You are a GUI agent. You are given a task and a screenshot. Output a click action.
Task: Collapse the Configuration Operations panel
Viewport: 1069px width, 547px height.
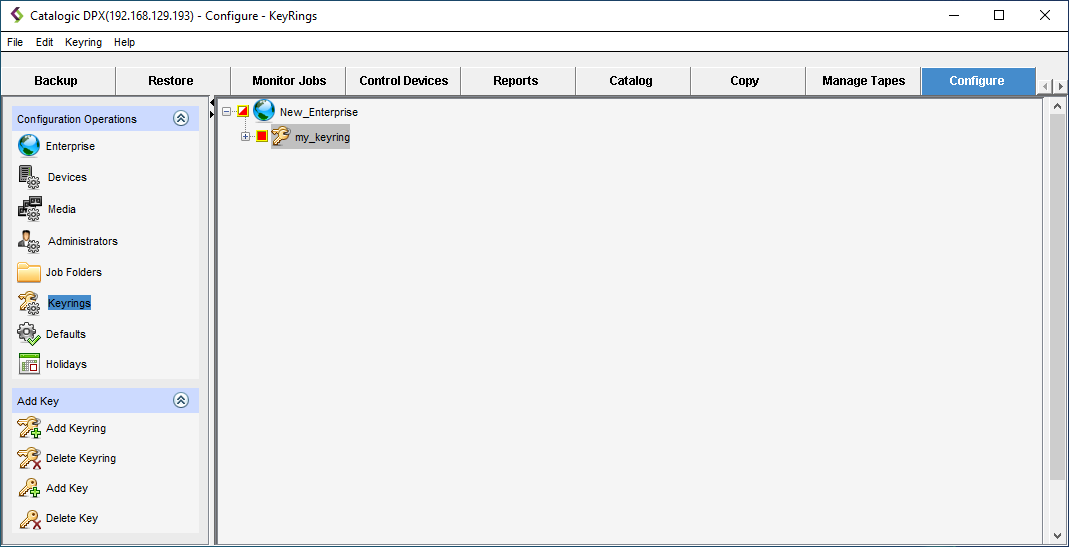(x=181, y=119)
